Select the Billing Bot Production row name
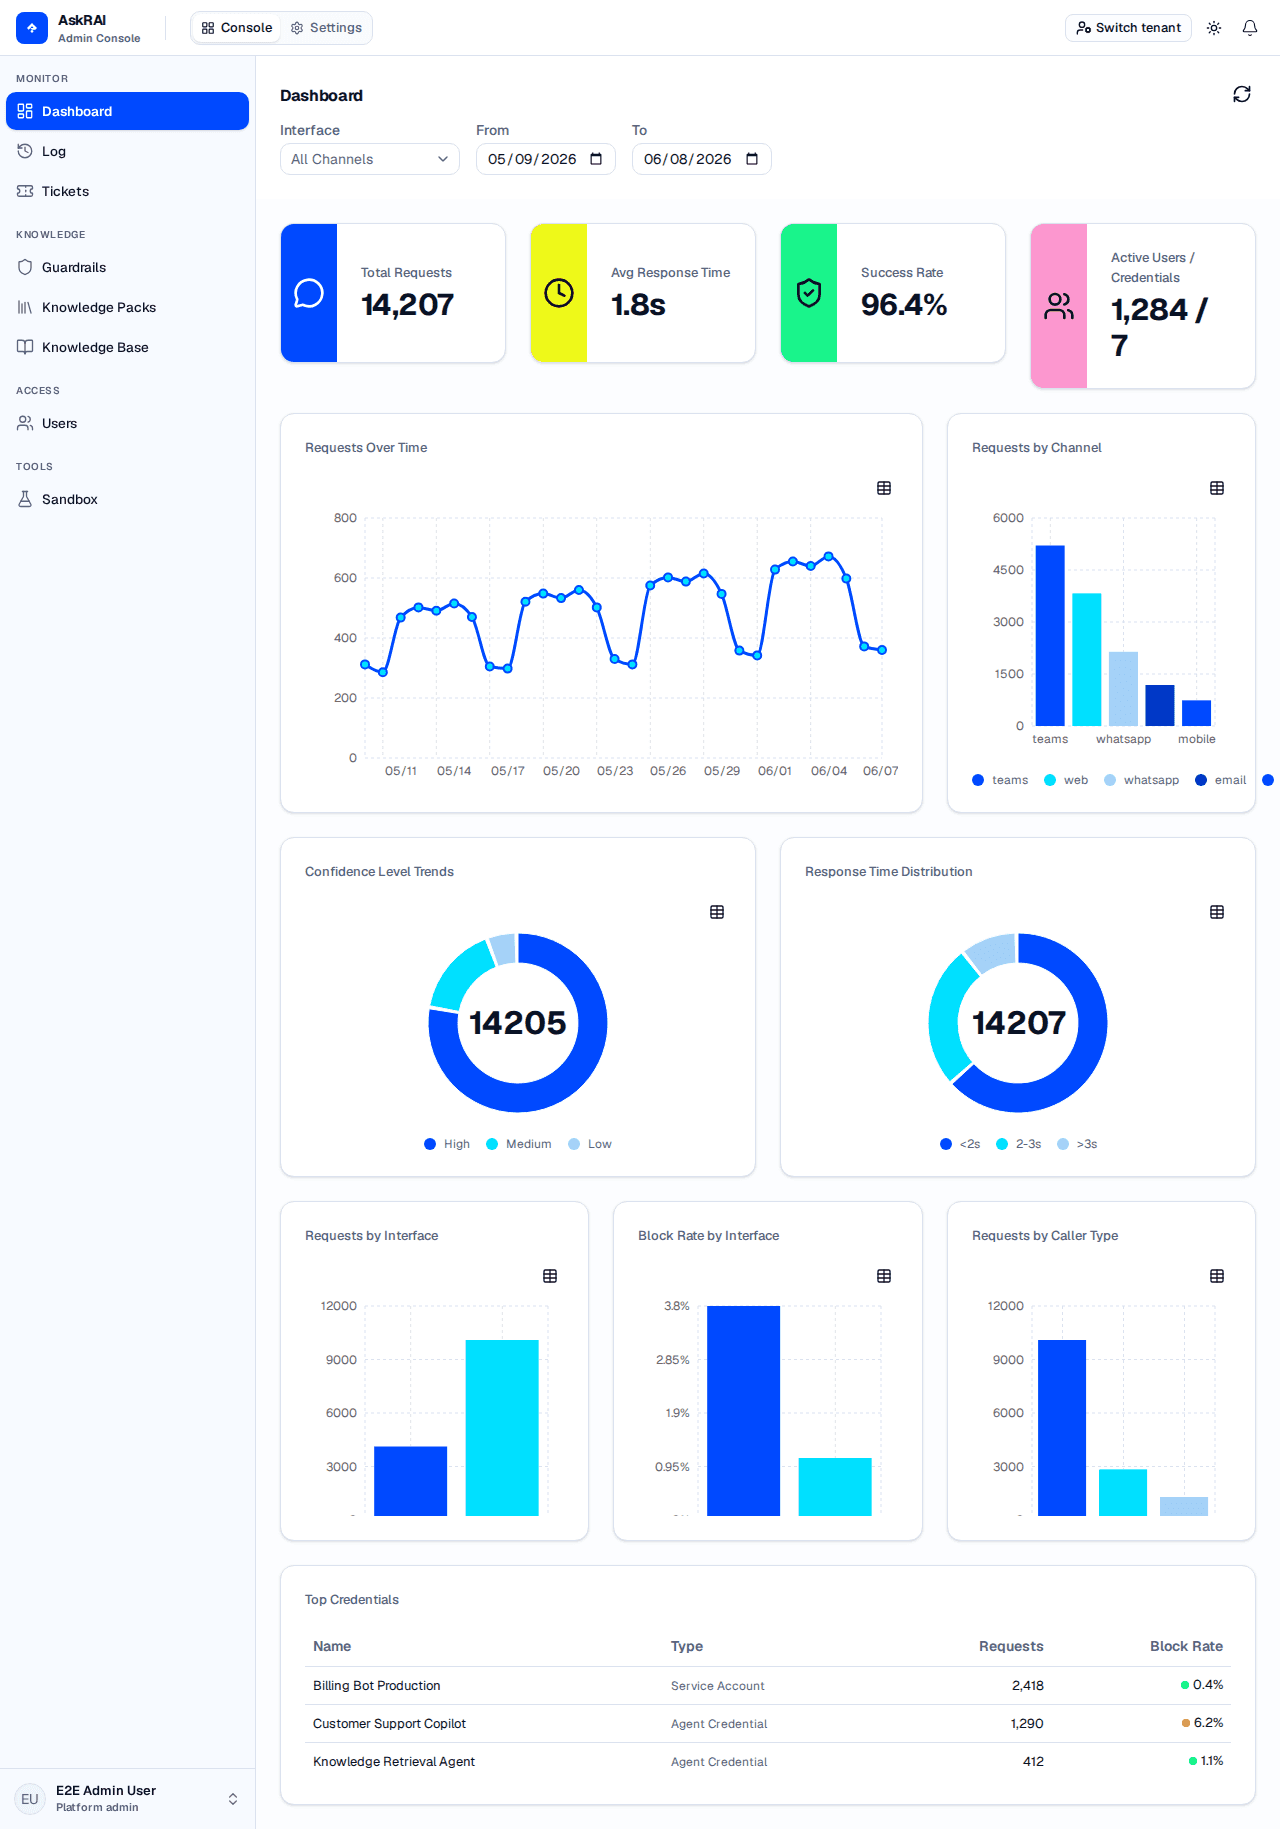This screenshot has width=1280, height=1829. click(376, 1686)
